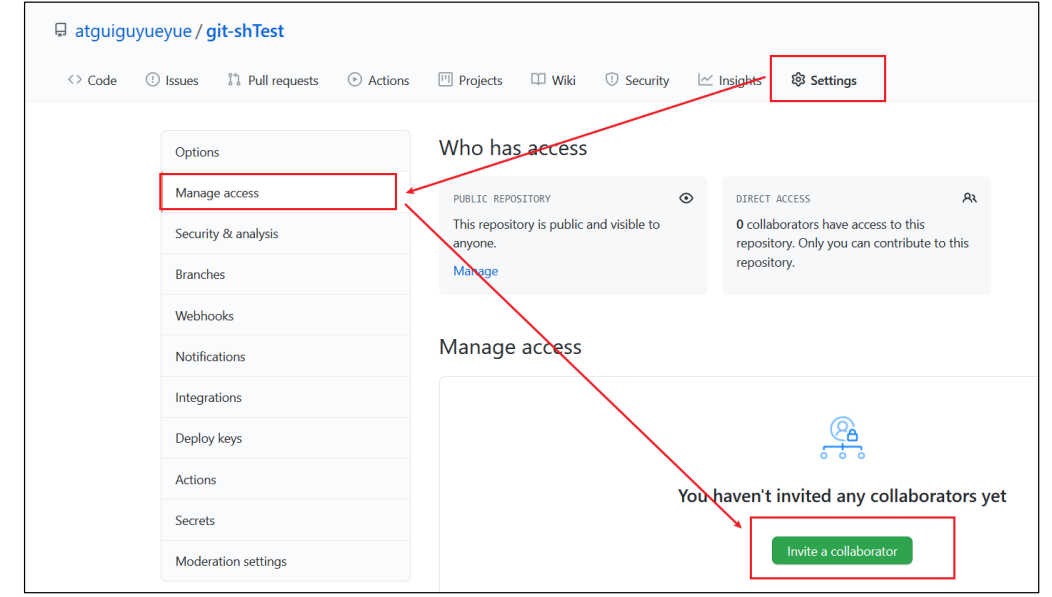The width and height of the screenshot is (1052, 597).
Task: Click the Insights graph icon
Action: 705,80
